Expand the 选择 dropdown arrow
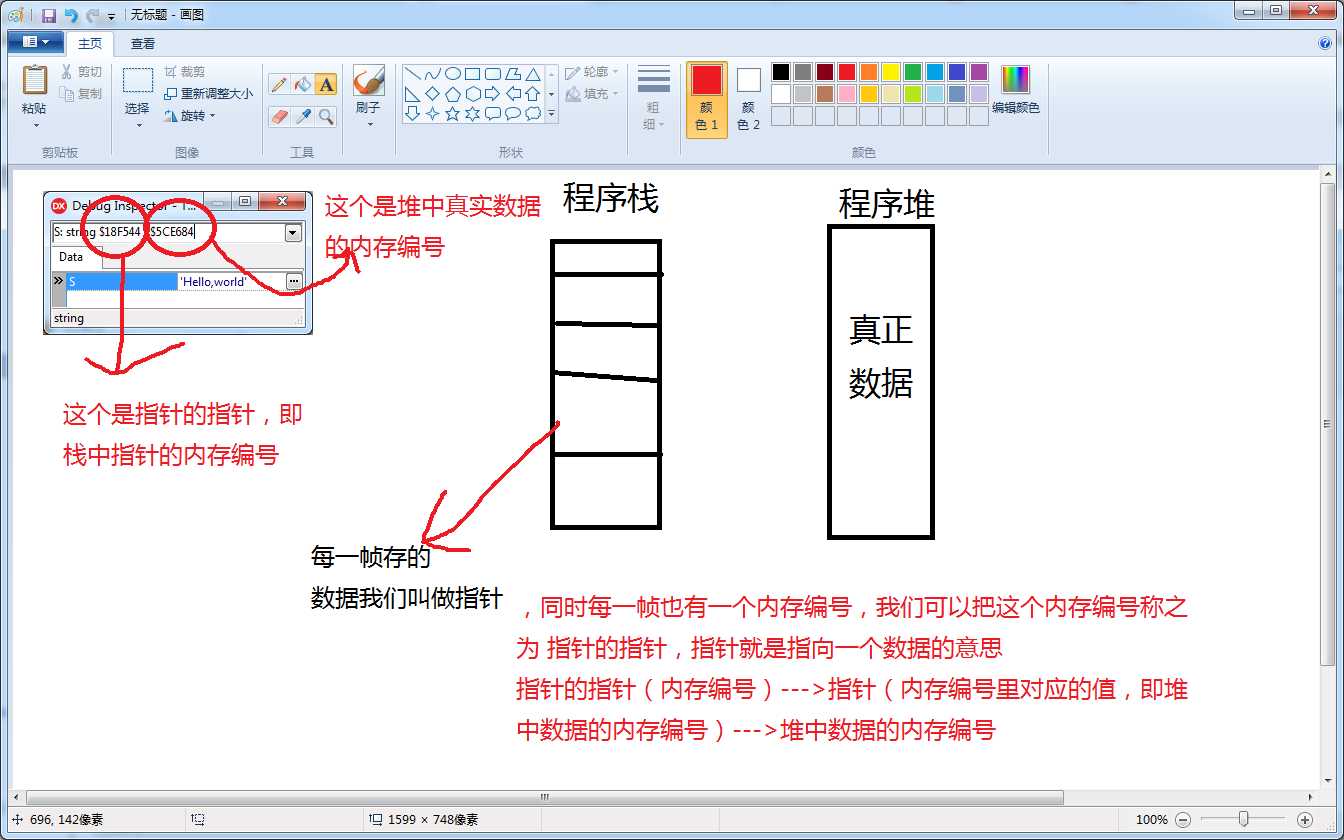1344x840 pixels. (138, 125)
